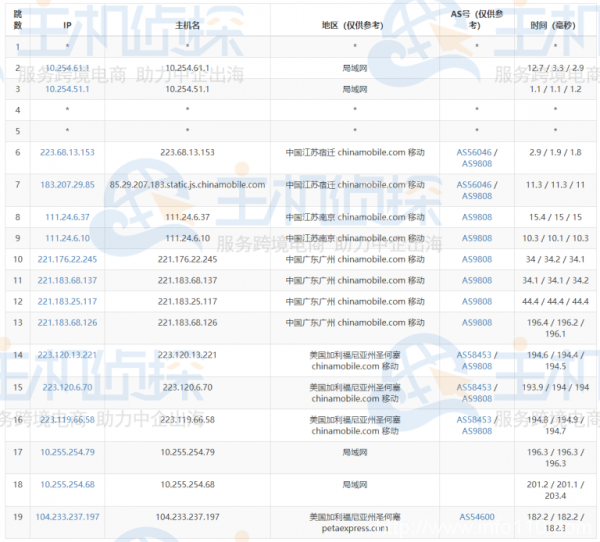Open IP link 221.176.22.245

point(67,259)
